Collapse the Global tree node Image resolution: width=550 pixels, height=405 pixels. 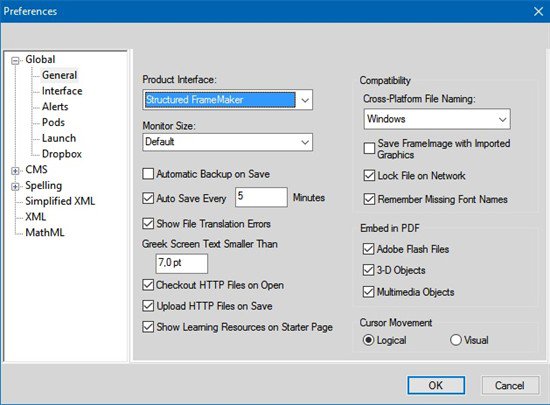coord(15,61)
